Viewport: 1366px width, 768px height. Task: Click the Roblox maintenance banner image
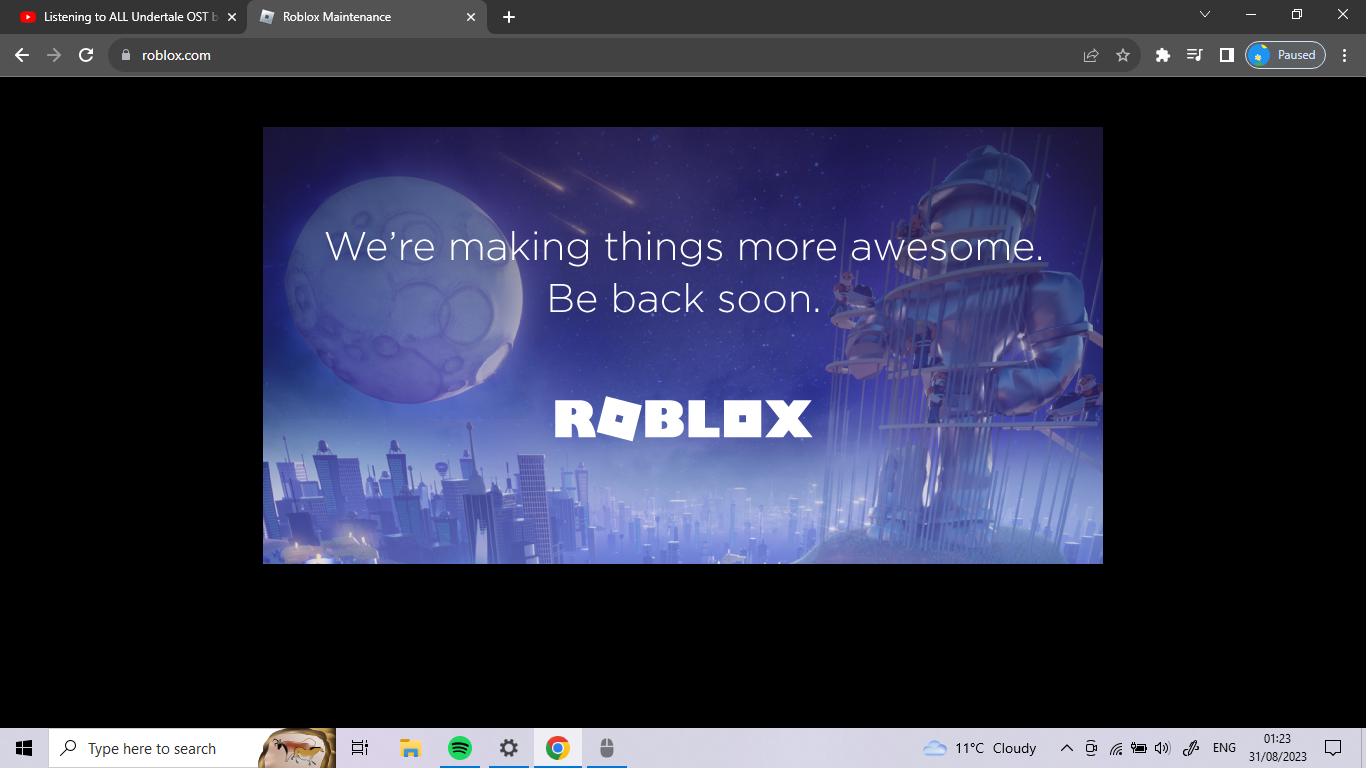pos(683,345)
